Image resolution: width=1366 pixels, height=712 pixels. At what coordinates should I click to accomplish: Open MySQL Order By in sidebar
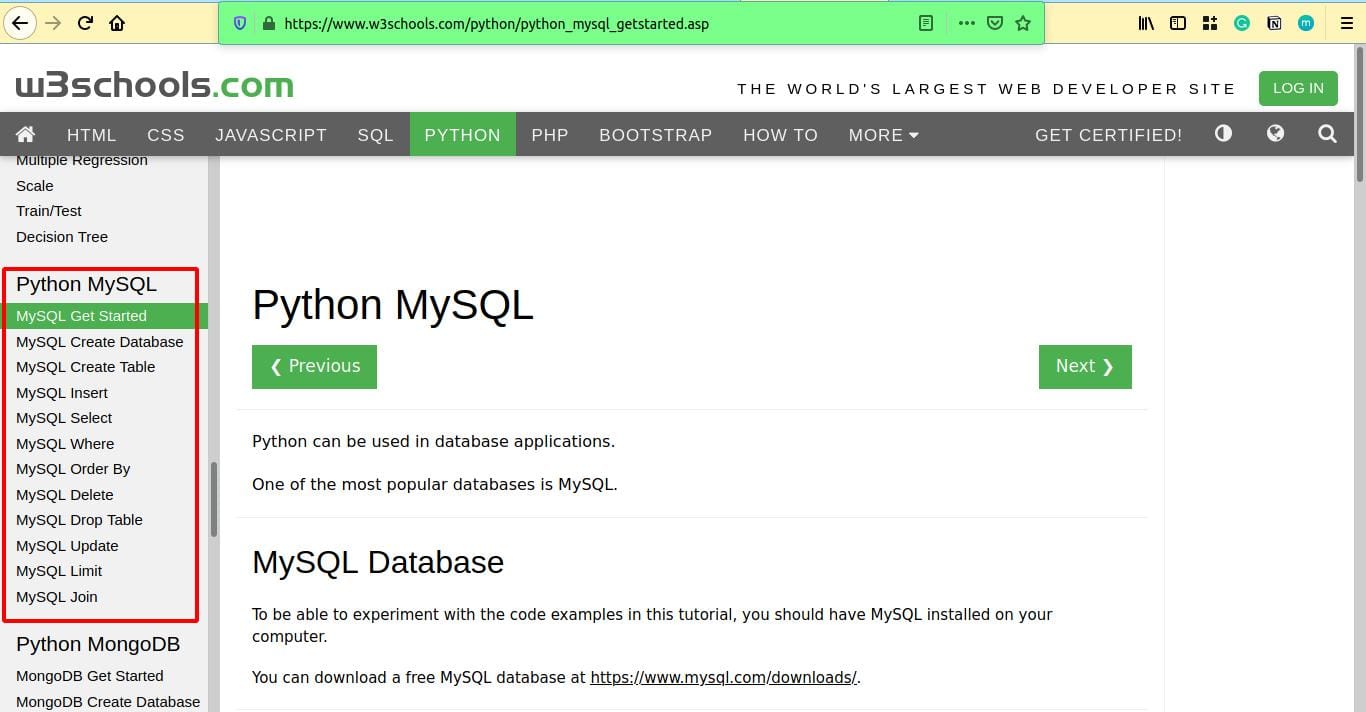click(73, 469)
